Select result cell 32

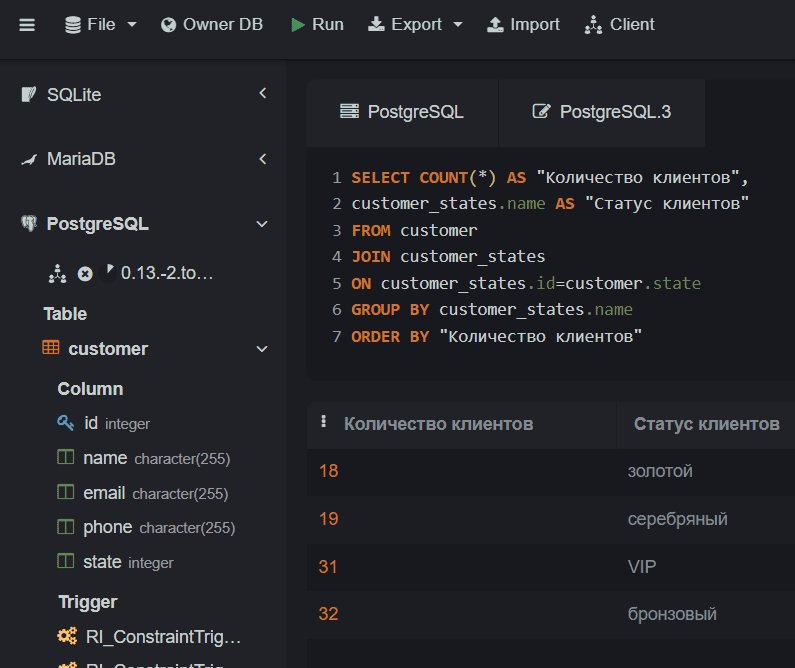point(329,614)
